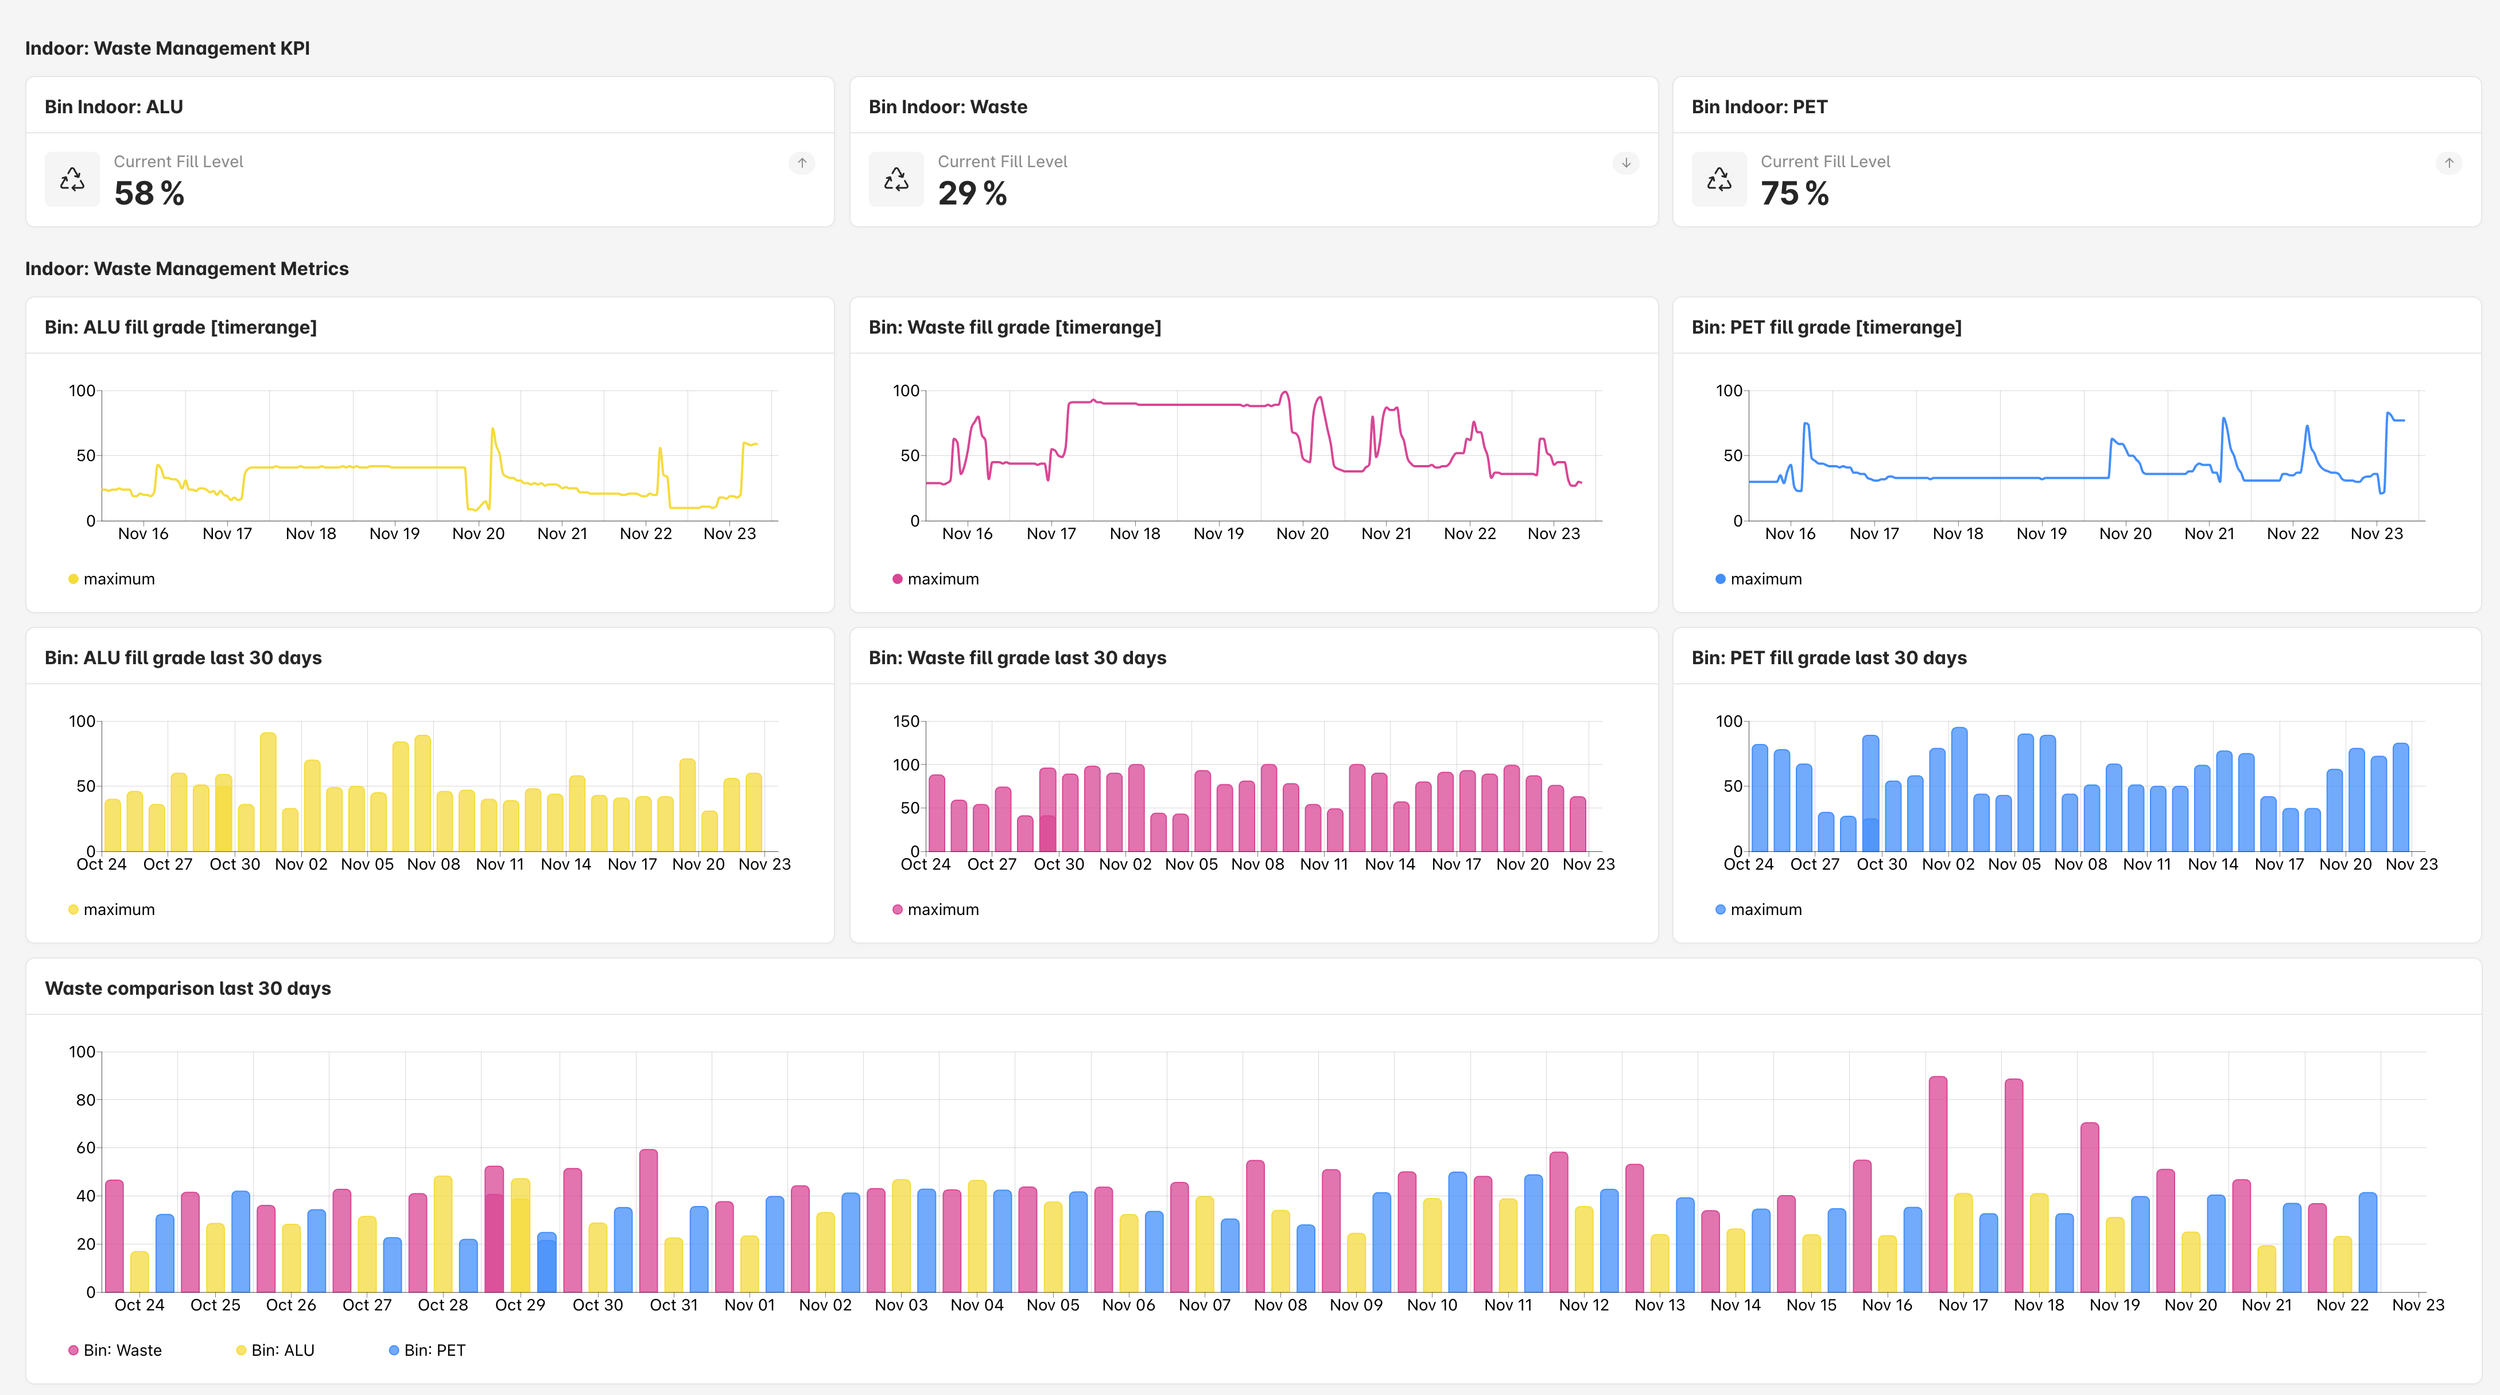Click the 75 % PET fill level value
2500x1395 pixels.
click(x=1794, y=193)
